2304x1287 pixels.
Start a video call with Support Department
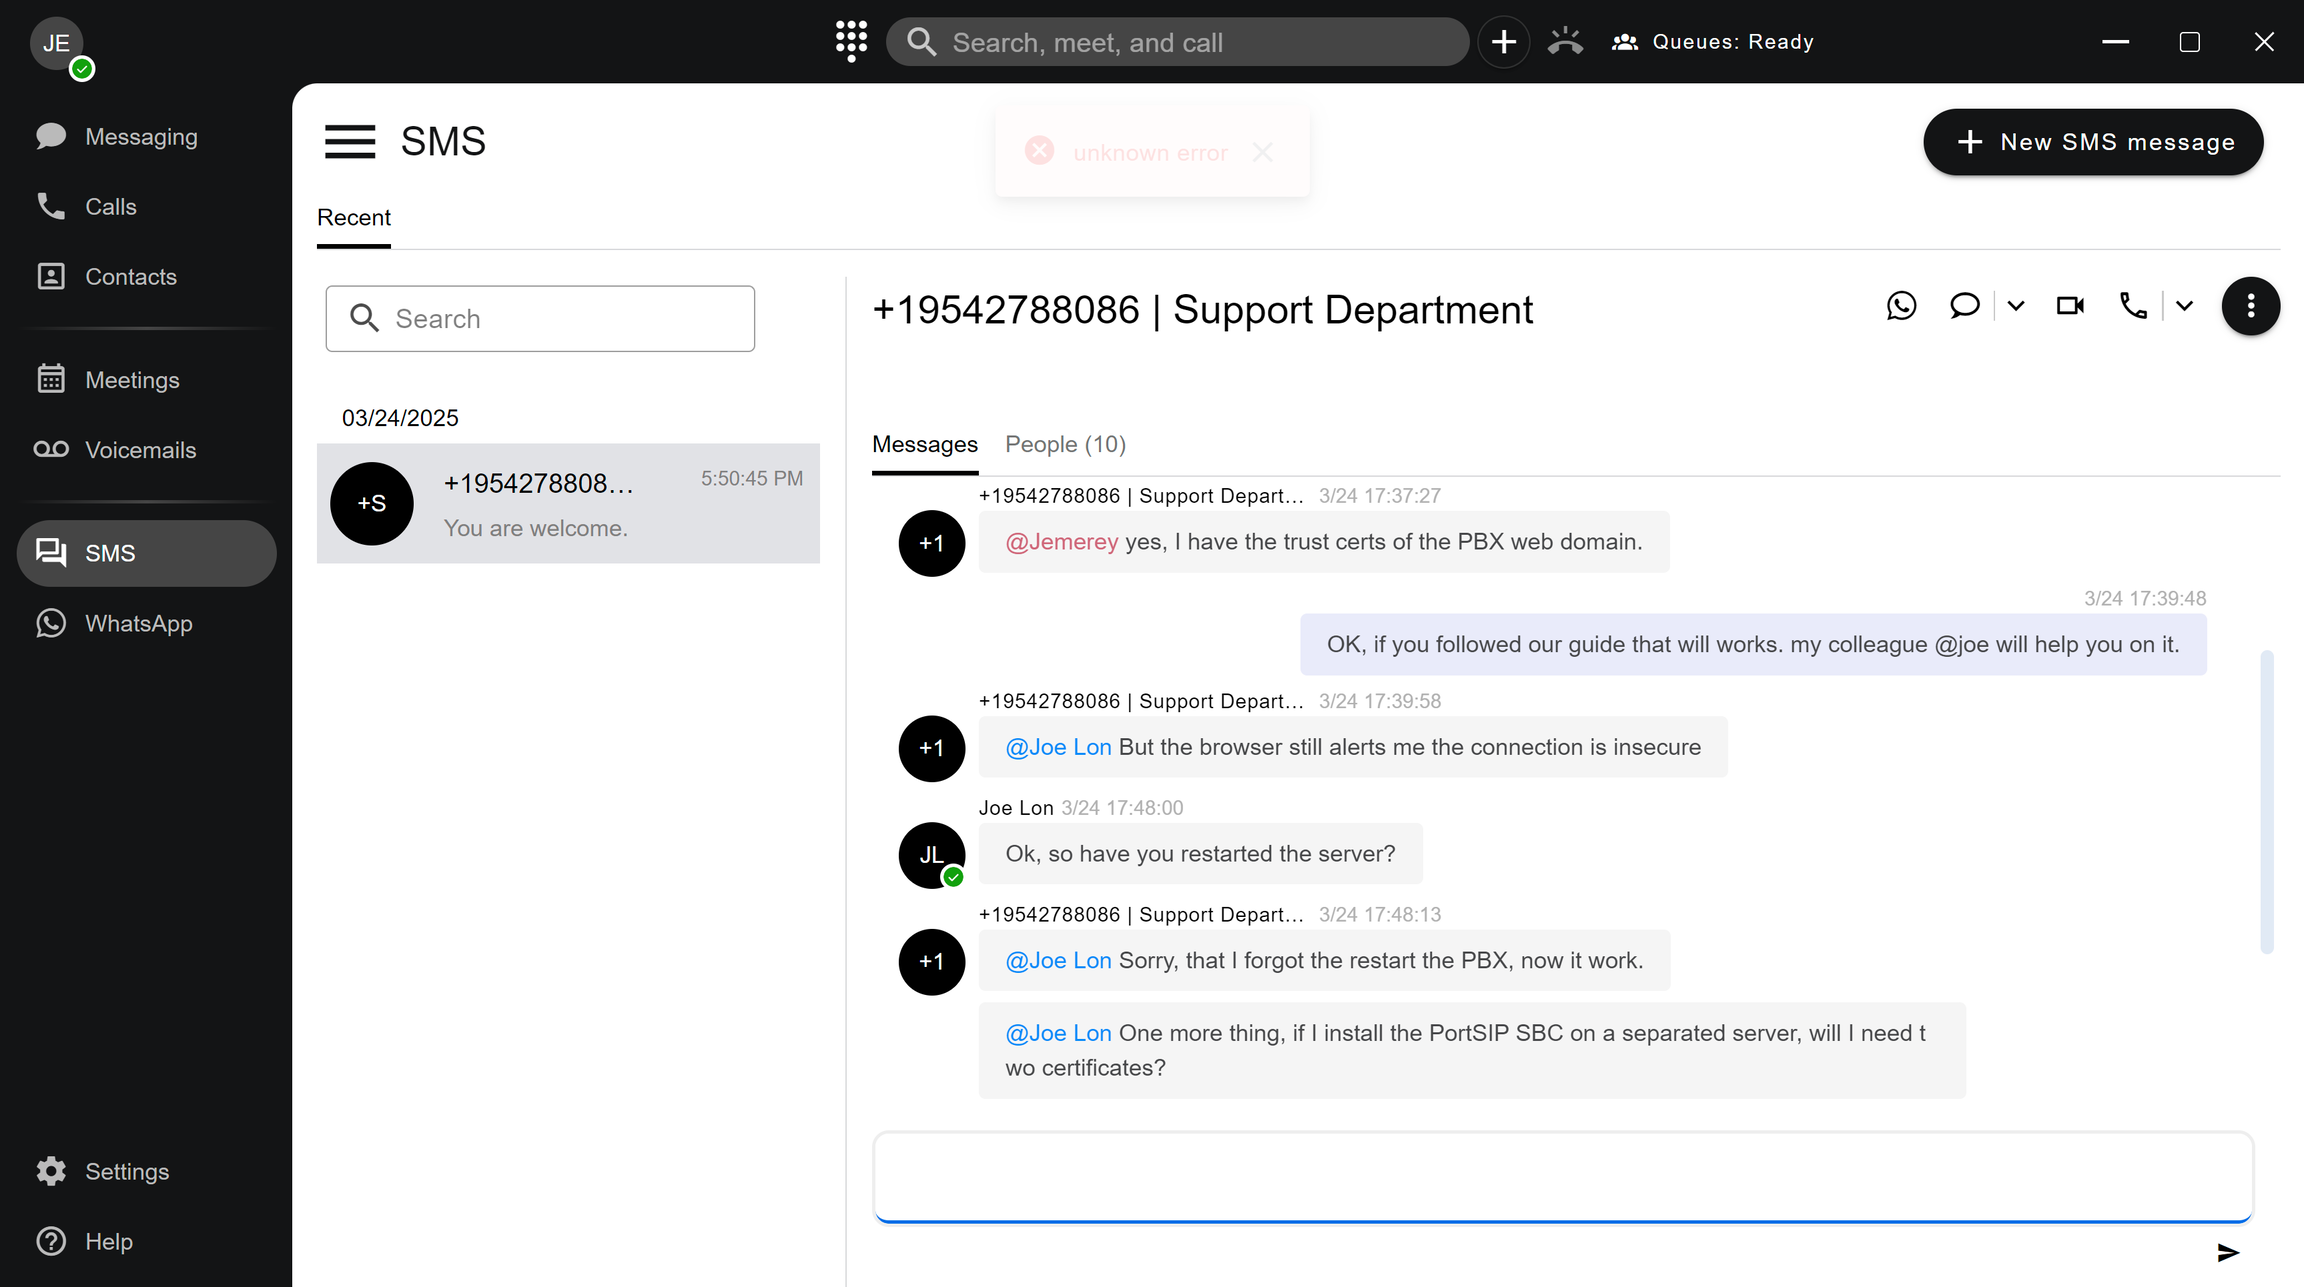[x=2070, y=306]
